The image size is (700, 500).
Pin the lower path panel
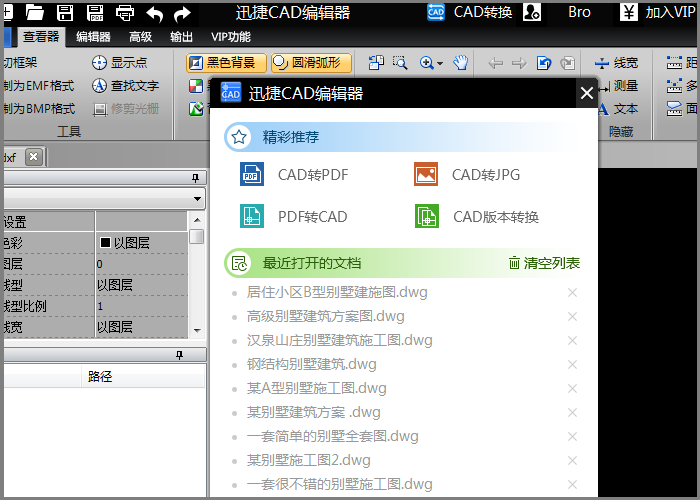pyautogui.click(x=179, y=355)
